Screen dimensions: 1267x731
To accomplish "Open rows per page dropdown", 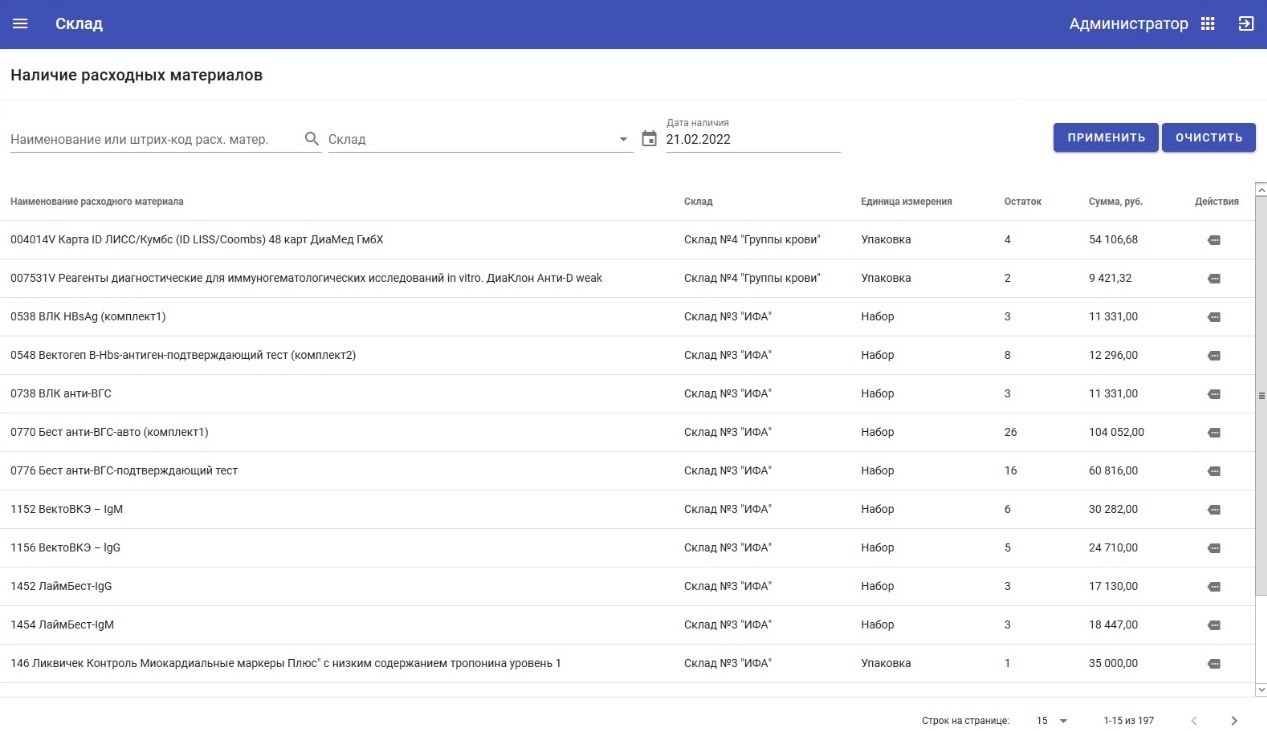I will coord(1052,720).
